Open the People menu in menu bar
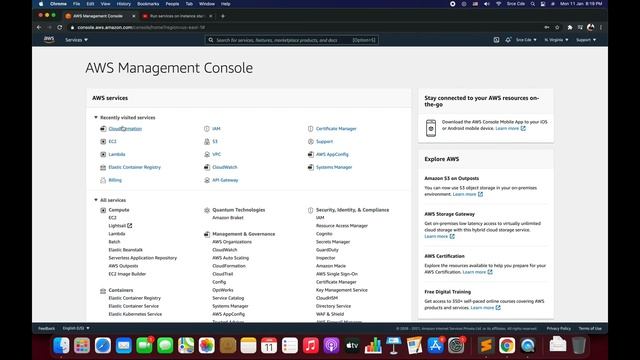Screen dimensions: 640x360 [x=172, y=4]
